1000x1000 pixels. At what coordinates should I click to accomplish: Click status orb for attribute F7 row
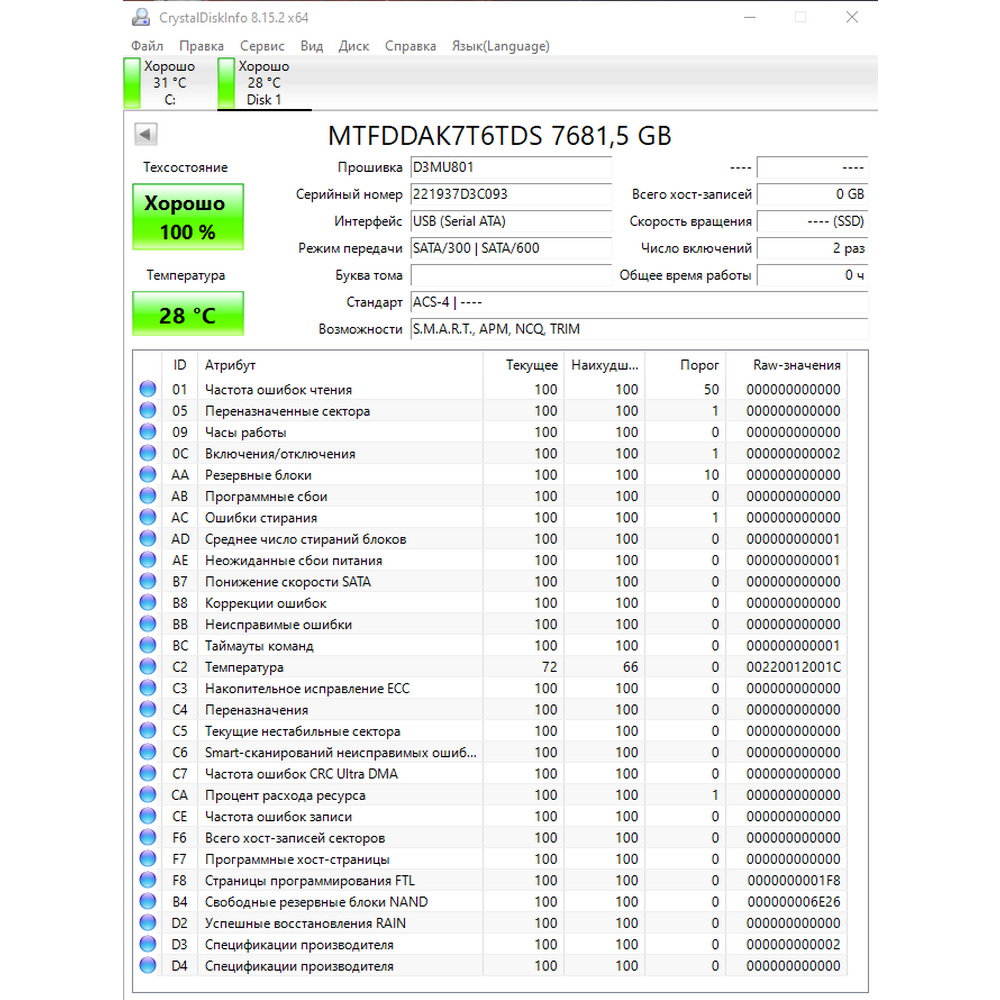pyautogui.click(x=148, y=859)
